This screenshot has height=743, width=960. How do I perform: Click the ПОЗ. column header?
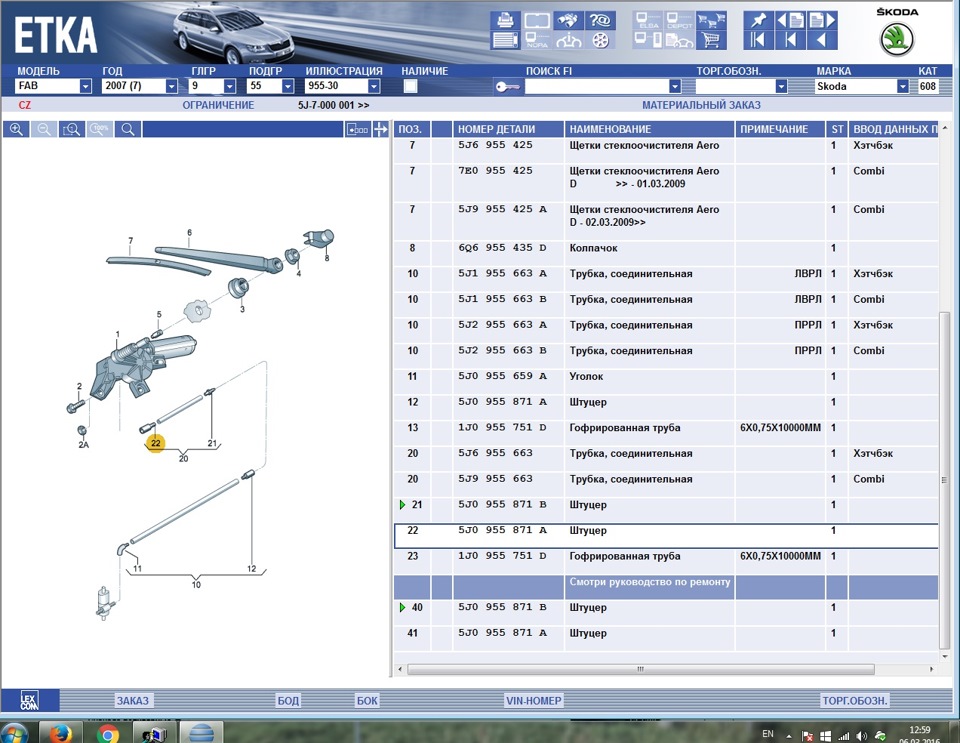411,129
